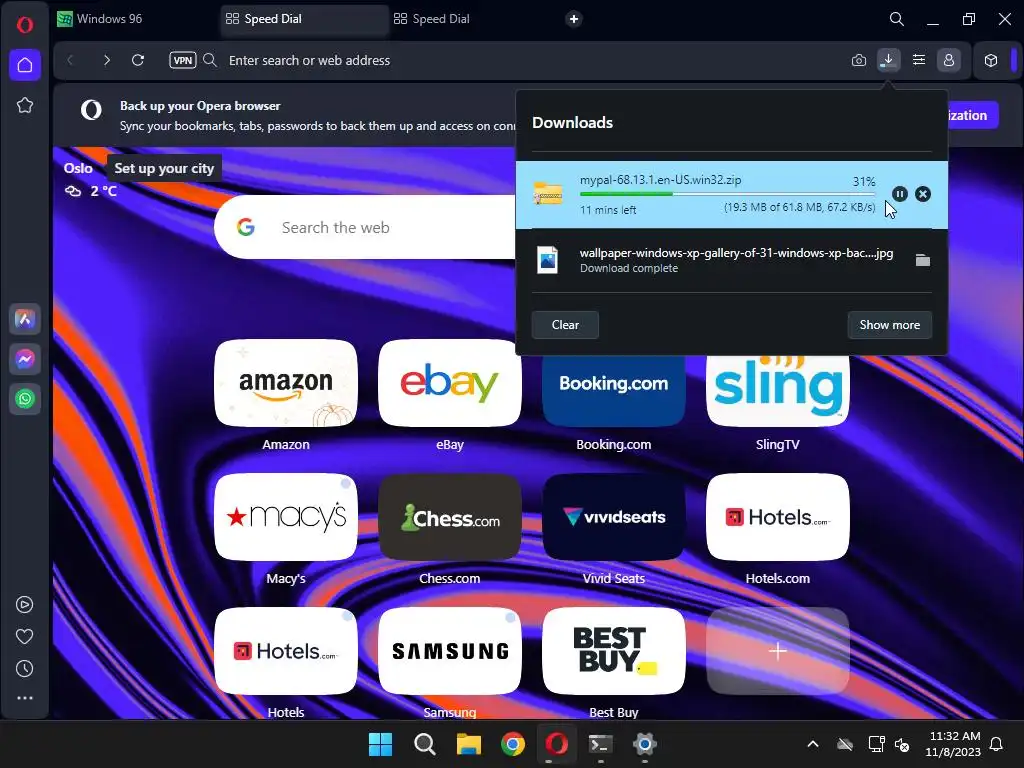Click the mypal-68.13.1 zip file name

660,180
